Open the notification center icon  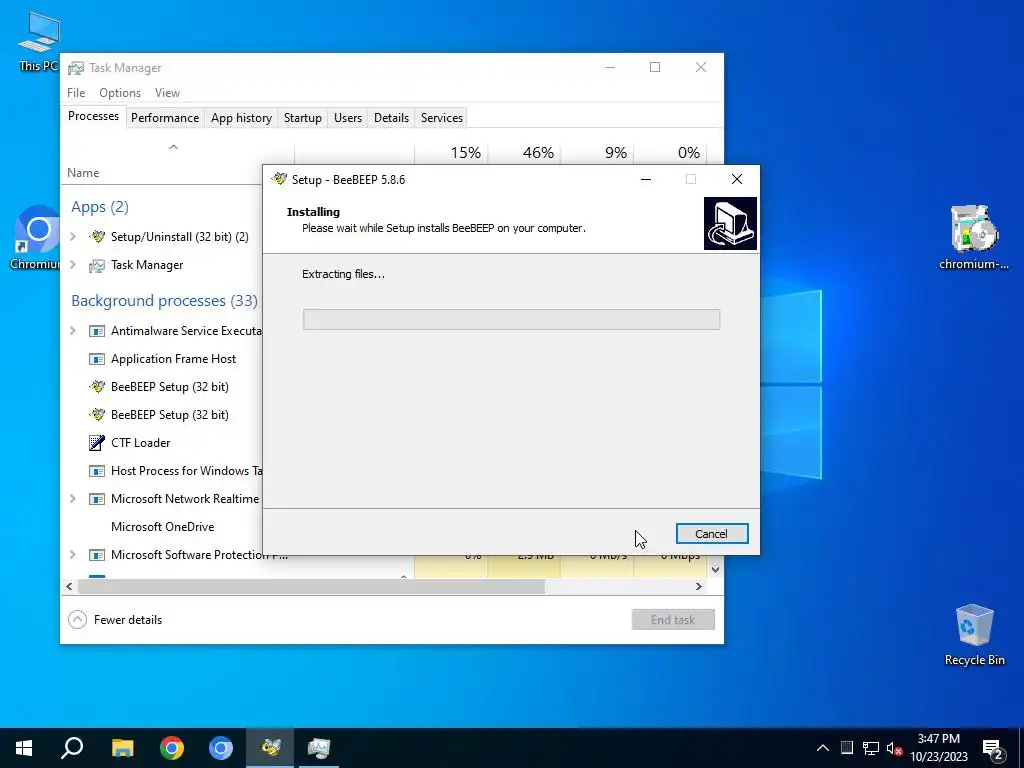tap(993, 749)
